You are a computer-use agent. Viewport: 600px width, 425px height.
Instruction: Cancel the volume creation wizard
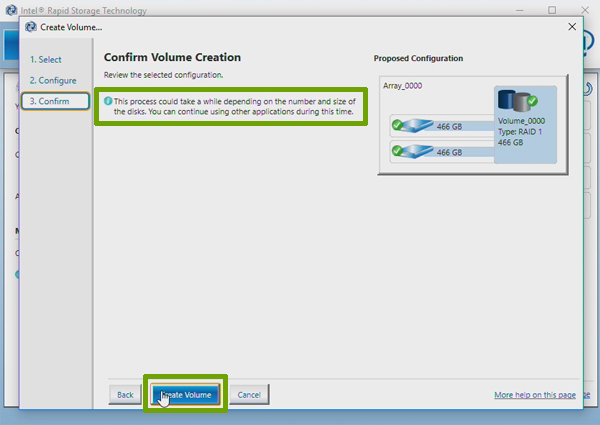point(249,394)
